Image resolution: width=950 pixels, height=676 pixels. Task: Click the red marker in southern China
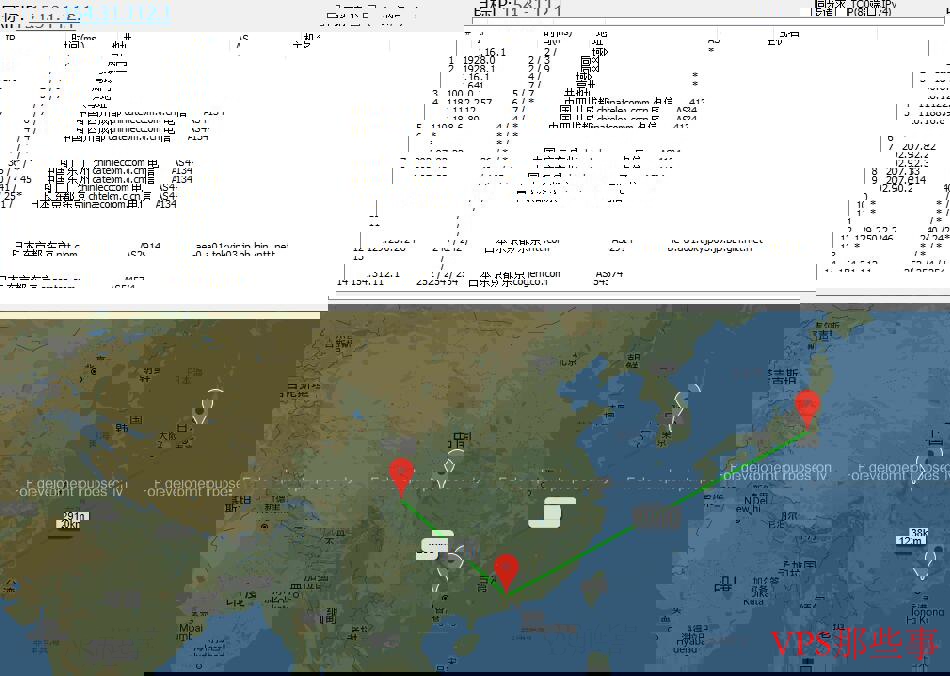coord(507,572)
